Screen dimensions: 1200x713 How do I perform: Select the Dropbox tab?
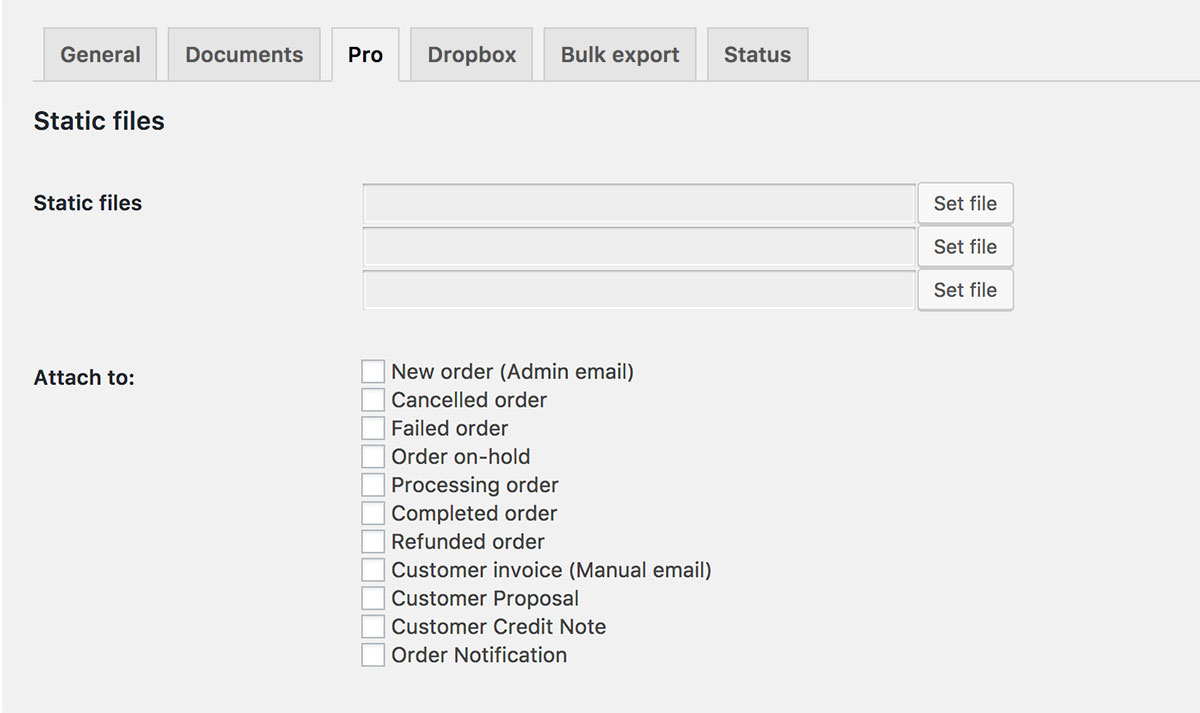pos(471,55)
